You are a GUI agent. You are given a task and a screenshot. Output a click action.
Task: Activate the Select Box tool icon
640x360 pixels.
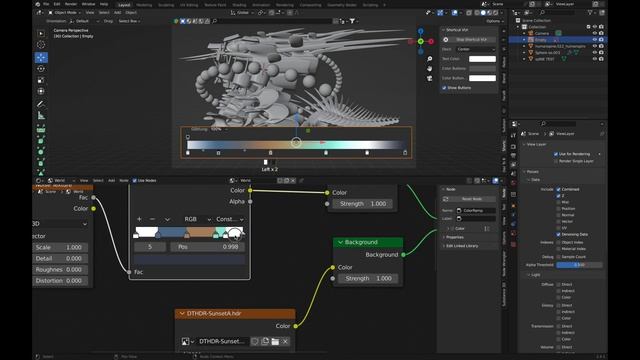[41, 33]
